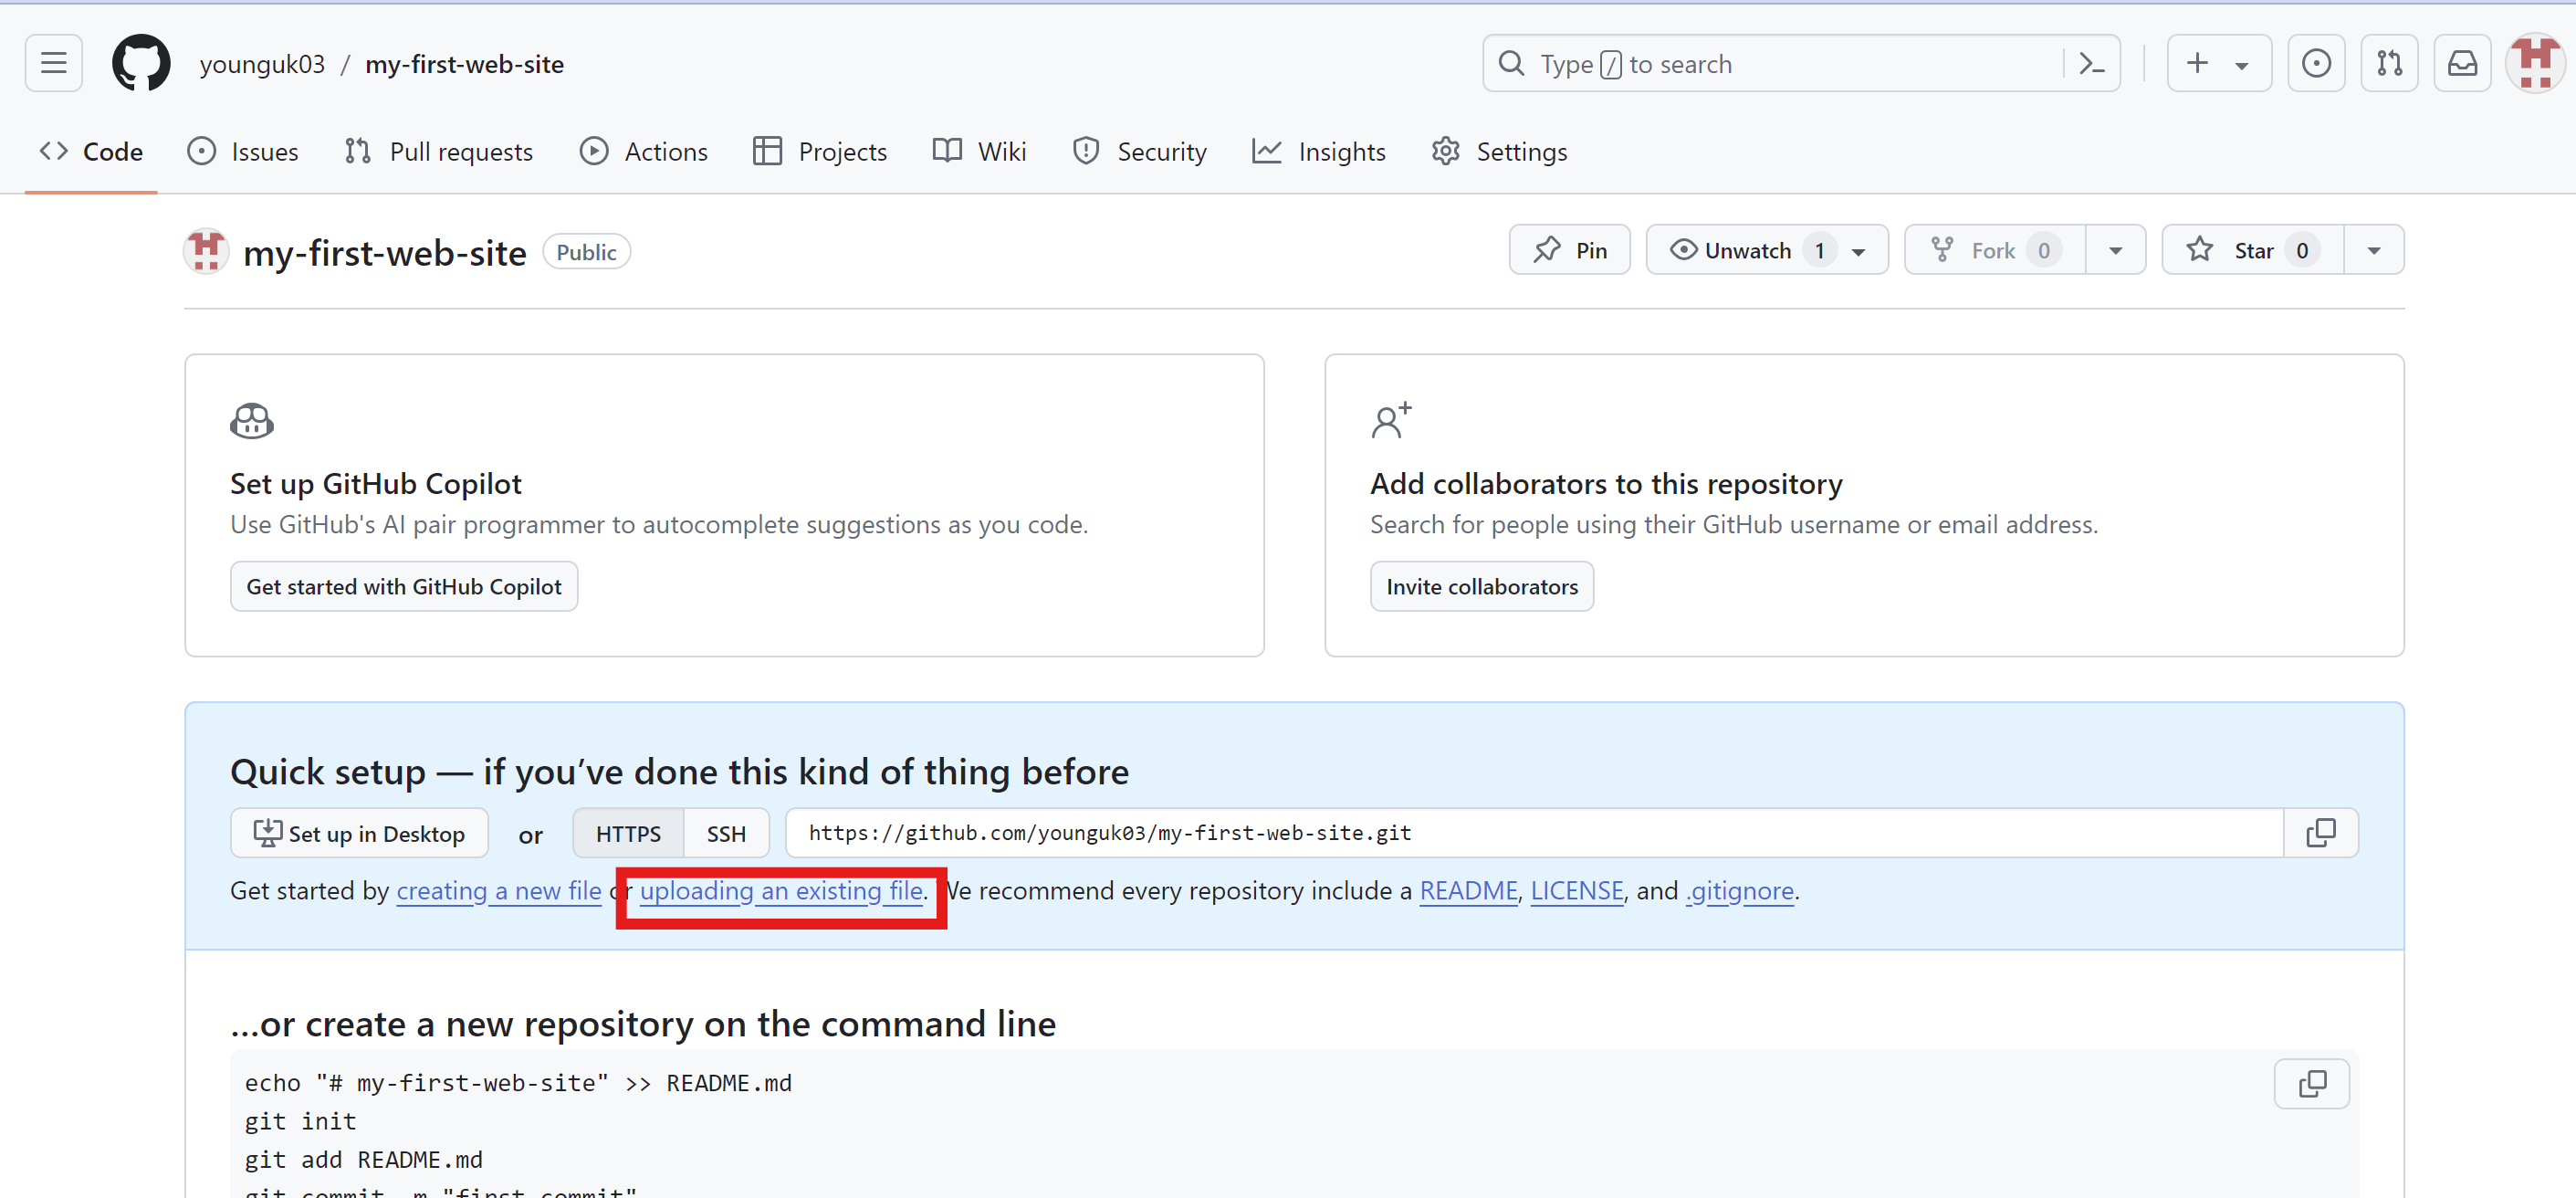Image resolution: width=2576 pixels, height=1198 pixels.
Task: Open the Code tab
Action: 91,151
